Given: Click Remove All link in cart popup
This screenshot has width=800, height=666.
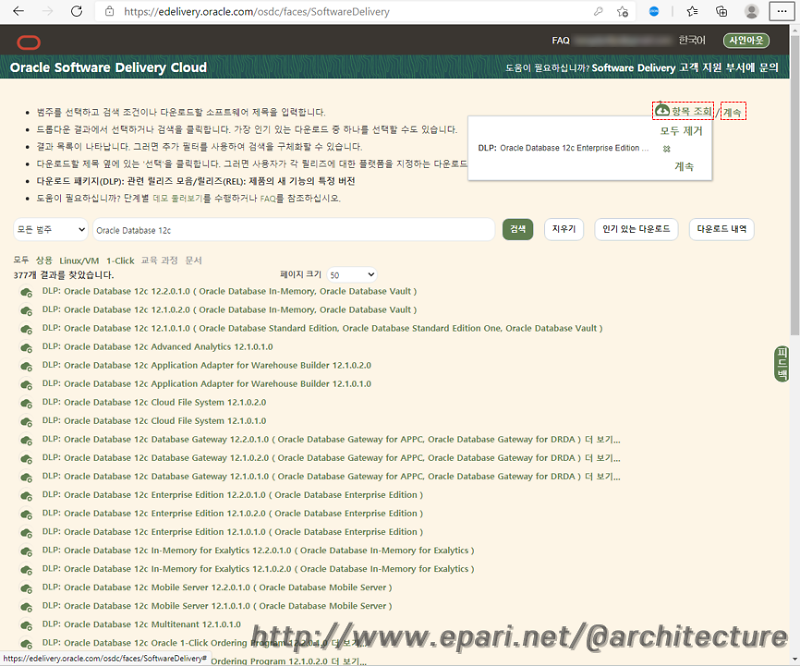Looking at the screenshot, I should (681, 131).
